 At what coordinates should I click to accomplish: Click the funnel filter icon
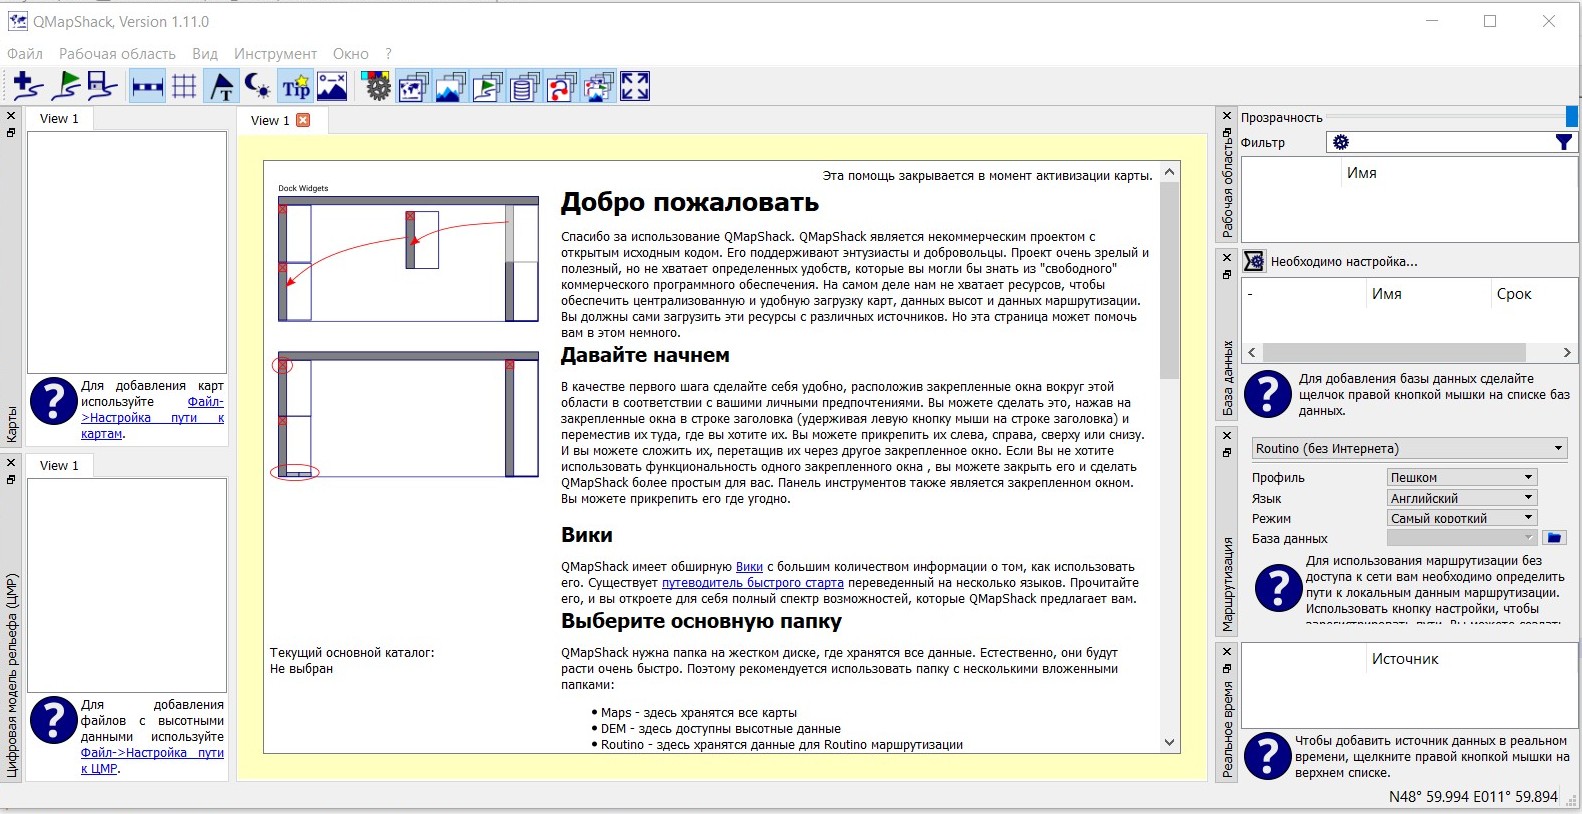[1564, 143]
